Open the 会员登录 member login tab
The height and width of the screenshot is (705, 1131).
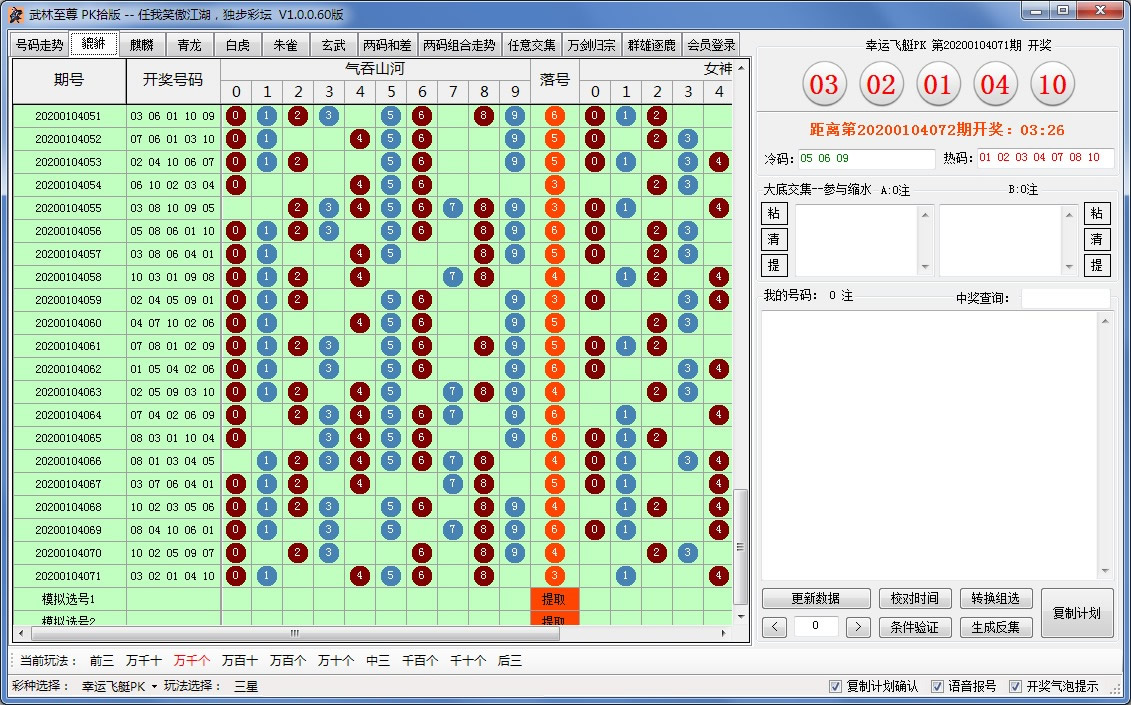click(x=712, y=44)
